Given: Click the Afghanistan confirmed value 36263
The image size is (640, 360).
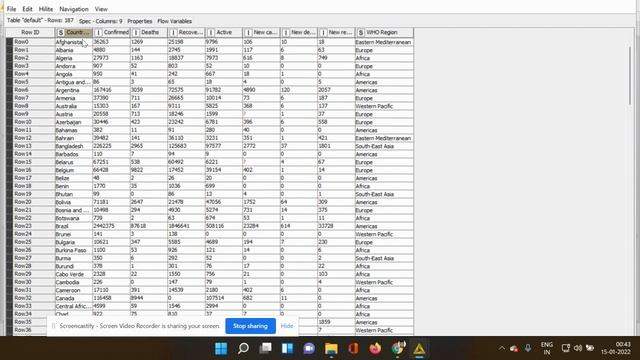Looking at the screenshot, I should click(x=111, y=42).
